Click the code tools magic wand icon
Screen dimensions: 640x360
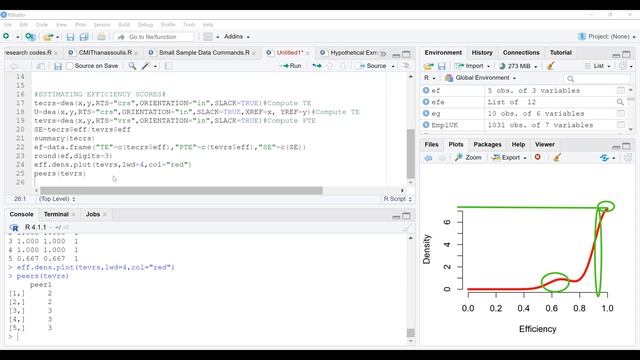[x=146, y=66]
